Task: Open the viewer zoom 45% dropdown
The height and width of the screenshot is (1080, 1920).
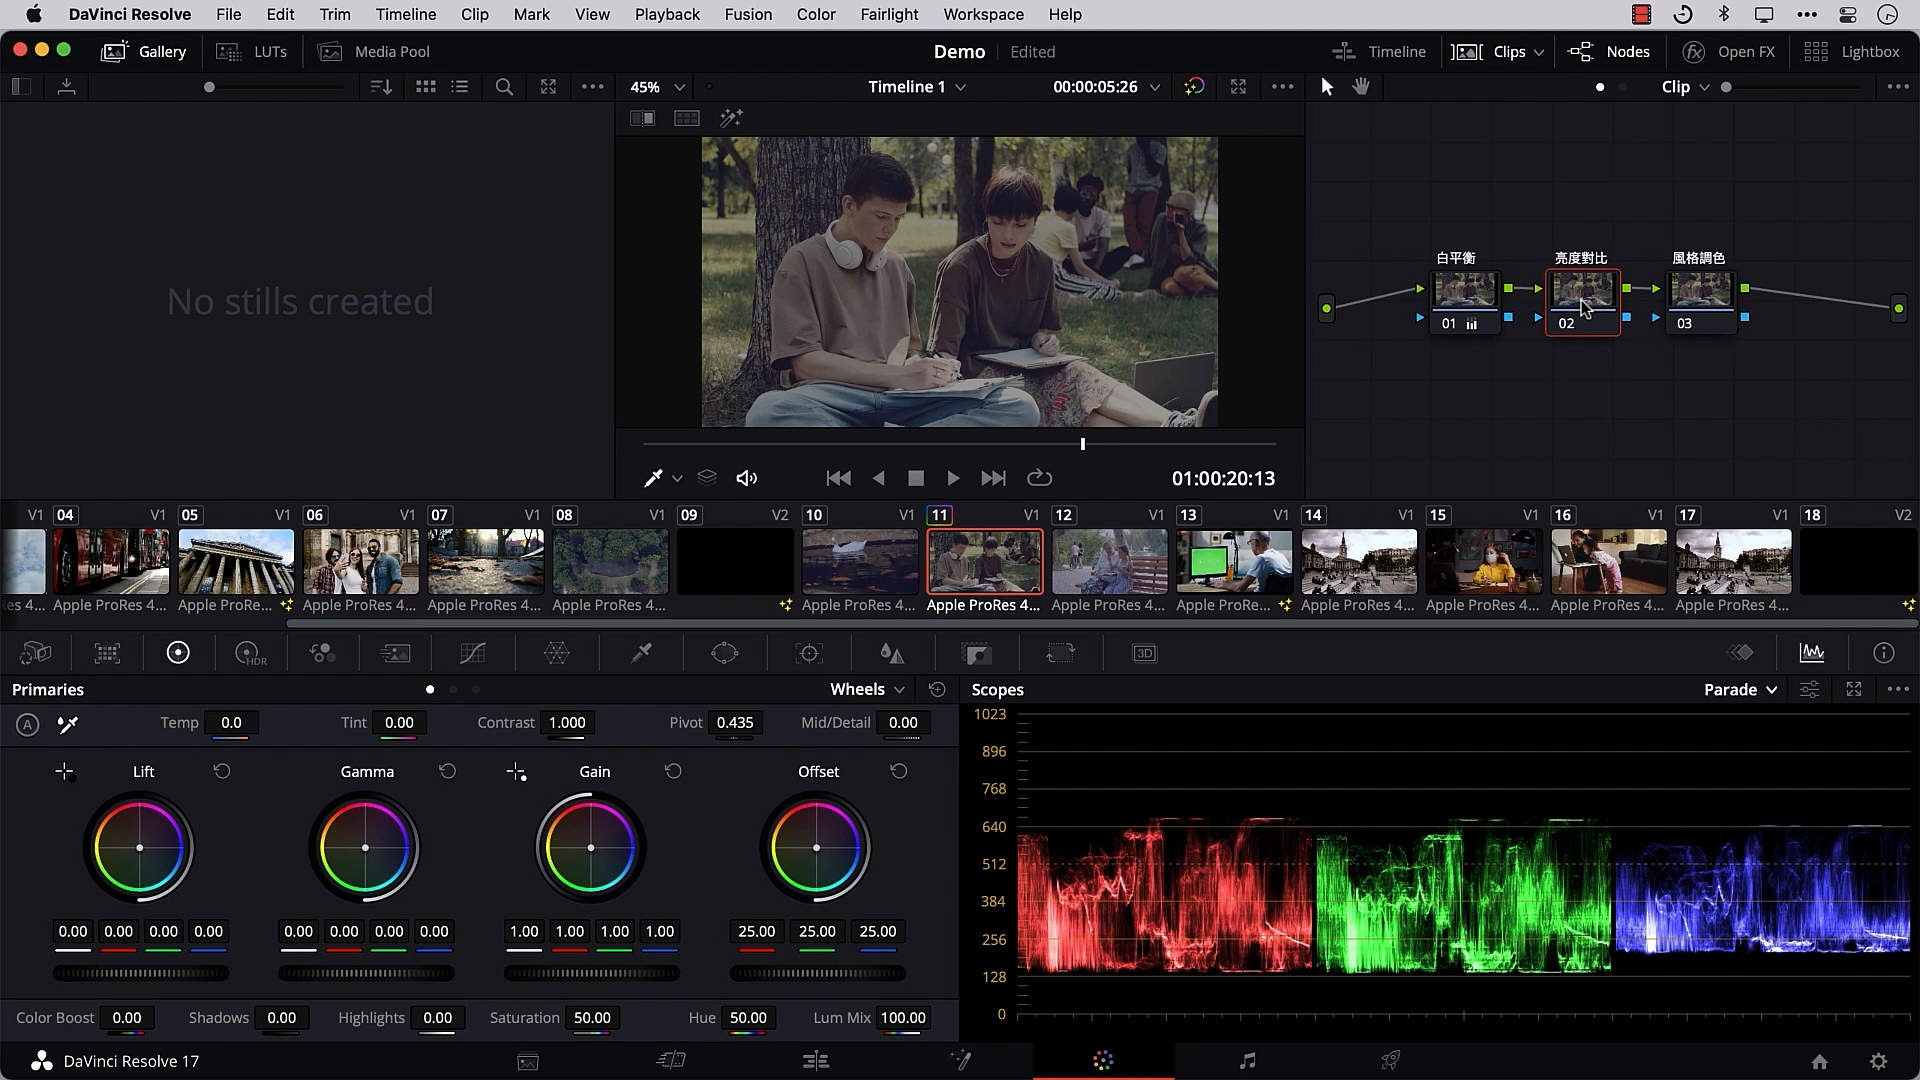Action: tap(655, 87)
